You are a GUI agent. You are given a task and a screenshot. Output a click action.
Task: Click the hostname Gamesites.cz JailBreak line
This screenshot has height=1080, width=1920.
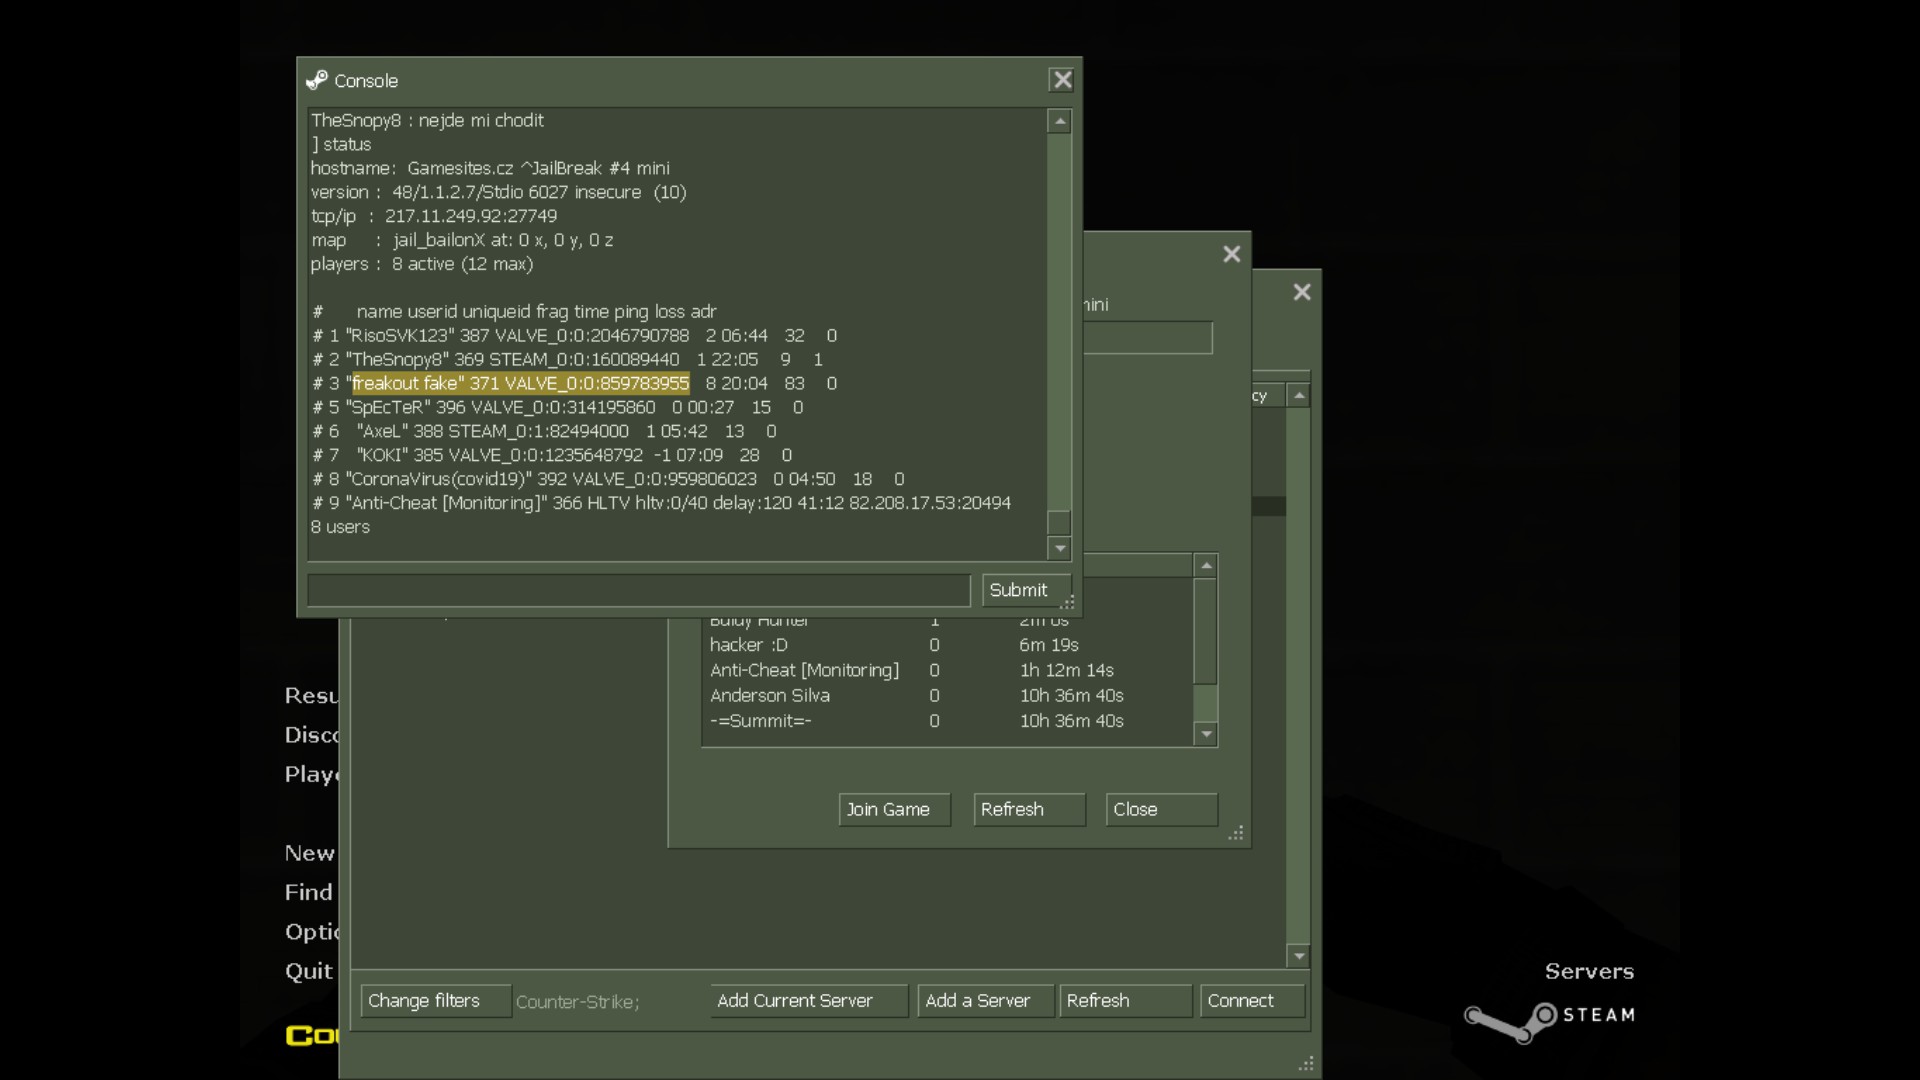click(x=490, y=168)
